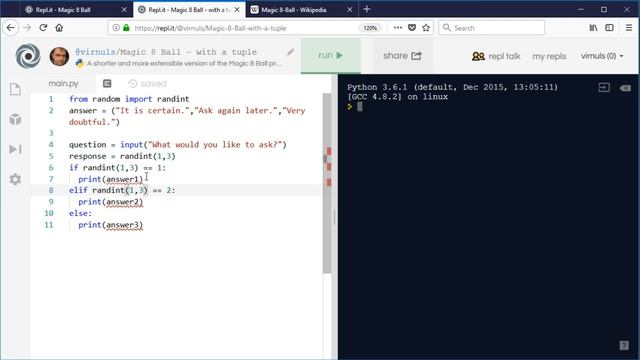Screen dimensions: 640x360
Task: Click the 'else:' code line
Action: pos(80,213)
